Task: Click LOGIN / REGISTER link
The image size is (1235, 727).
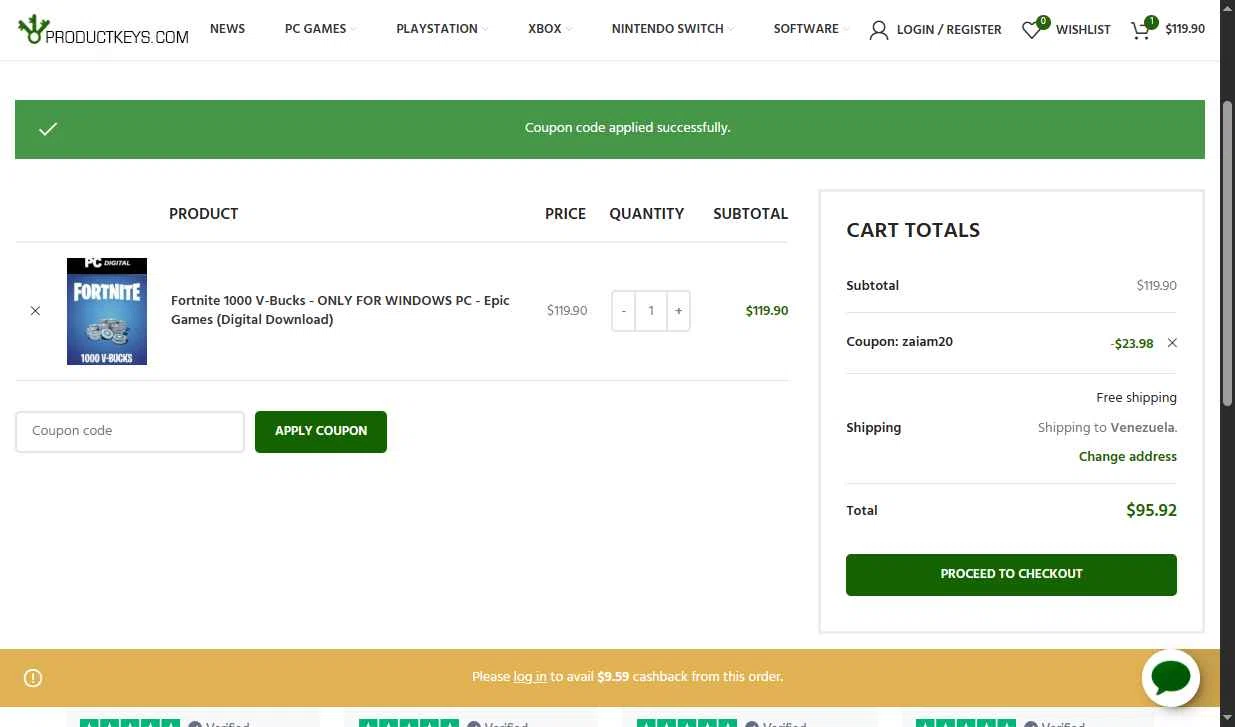Action: click(949, 30)
